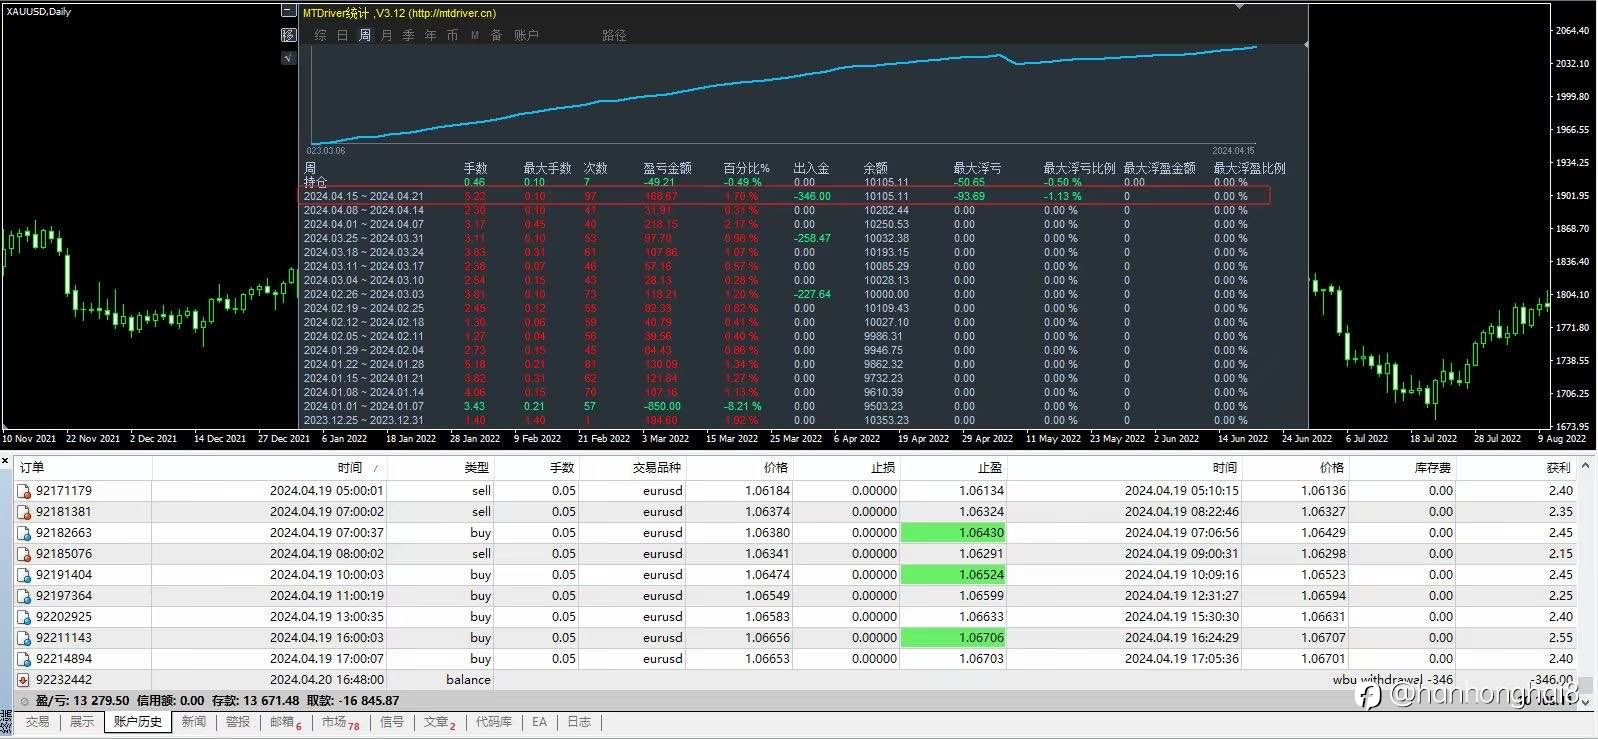Open the 日志 journal tab
This screenshot has width=1598, height=739.
pos(579,722)
